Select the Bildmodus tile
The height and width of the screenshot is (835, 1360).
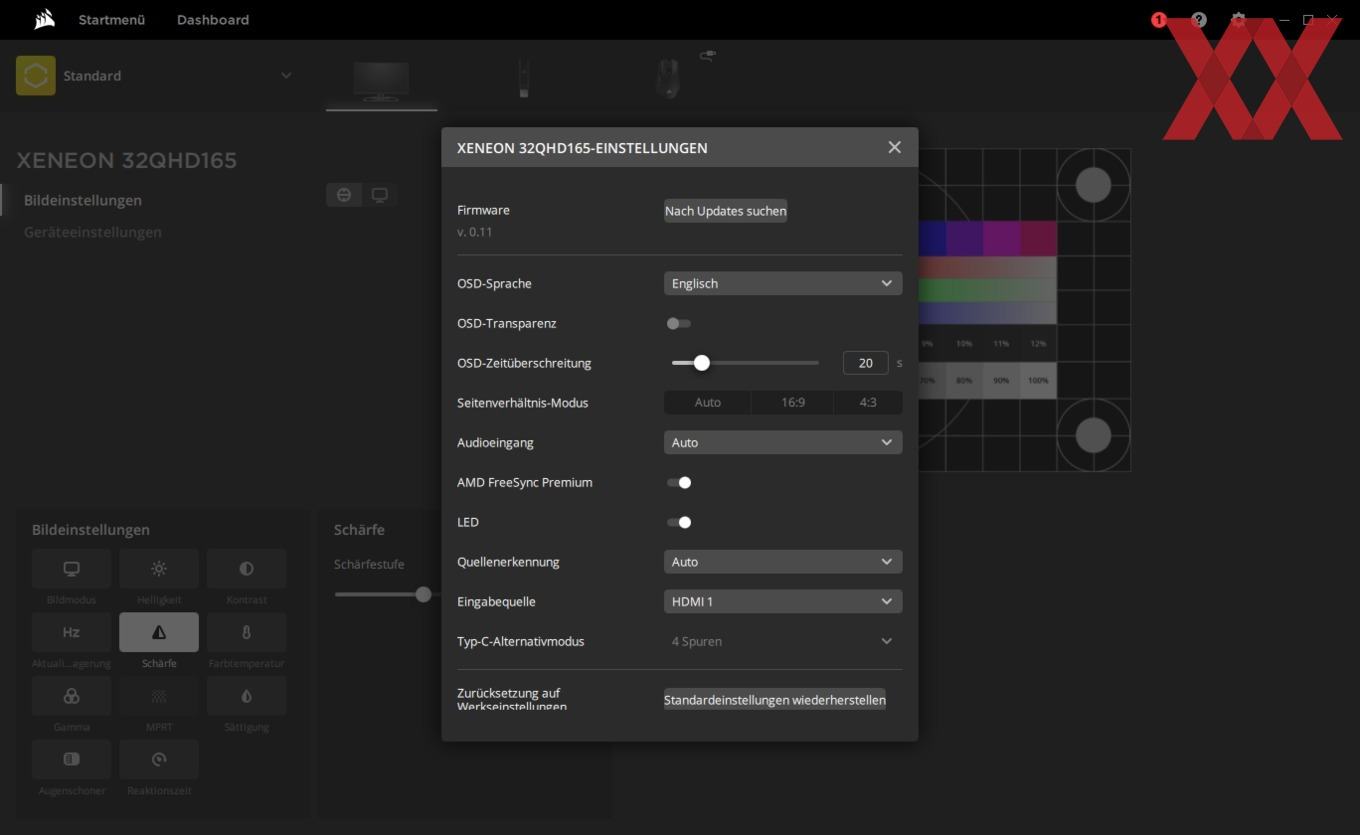pyautogui.click(x=71, y=569)
